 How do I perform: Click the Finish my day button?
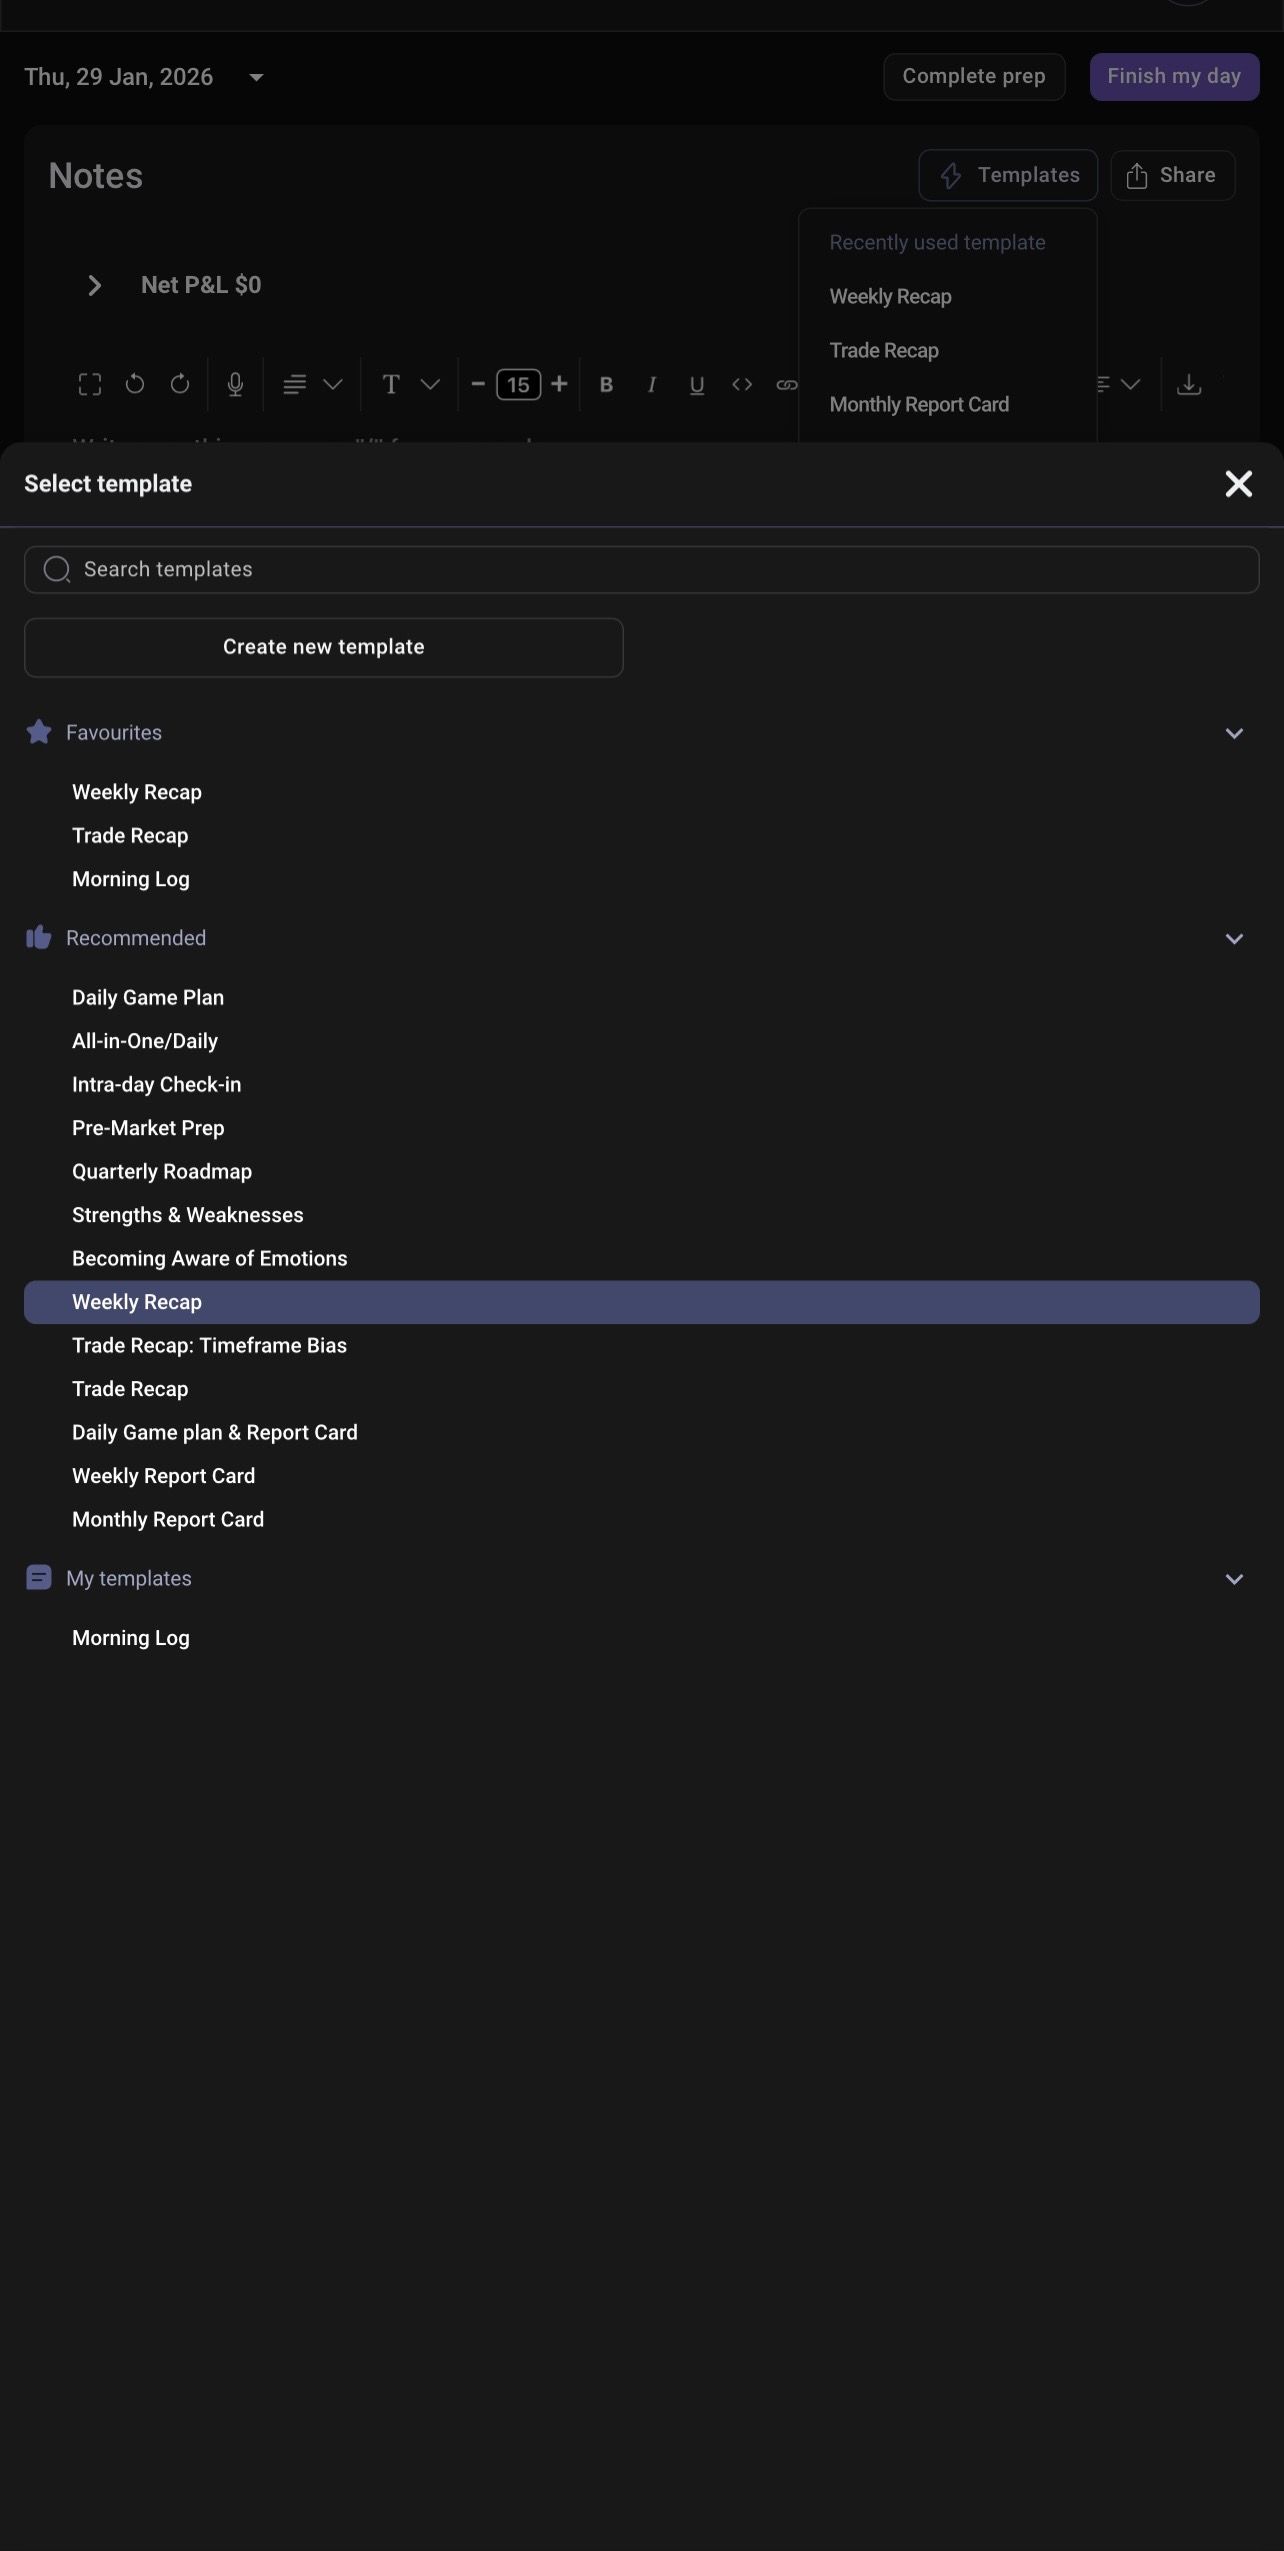tap(1174, 76)
